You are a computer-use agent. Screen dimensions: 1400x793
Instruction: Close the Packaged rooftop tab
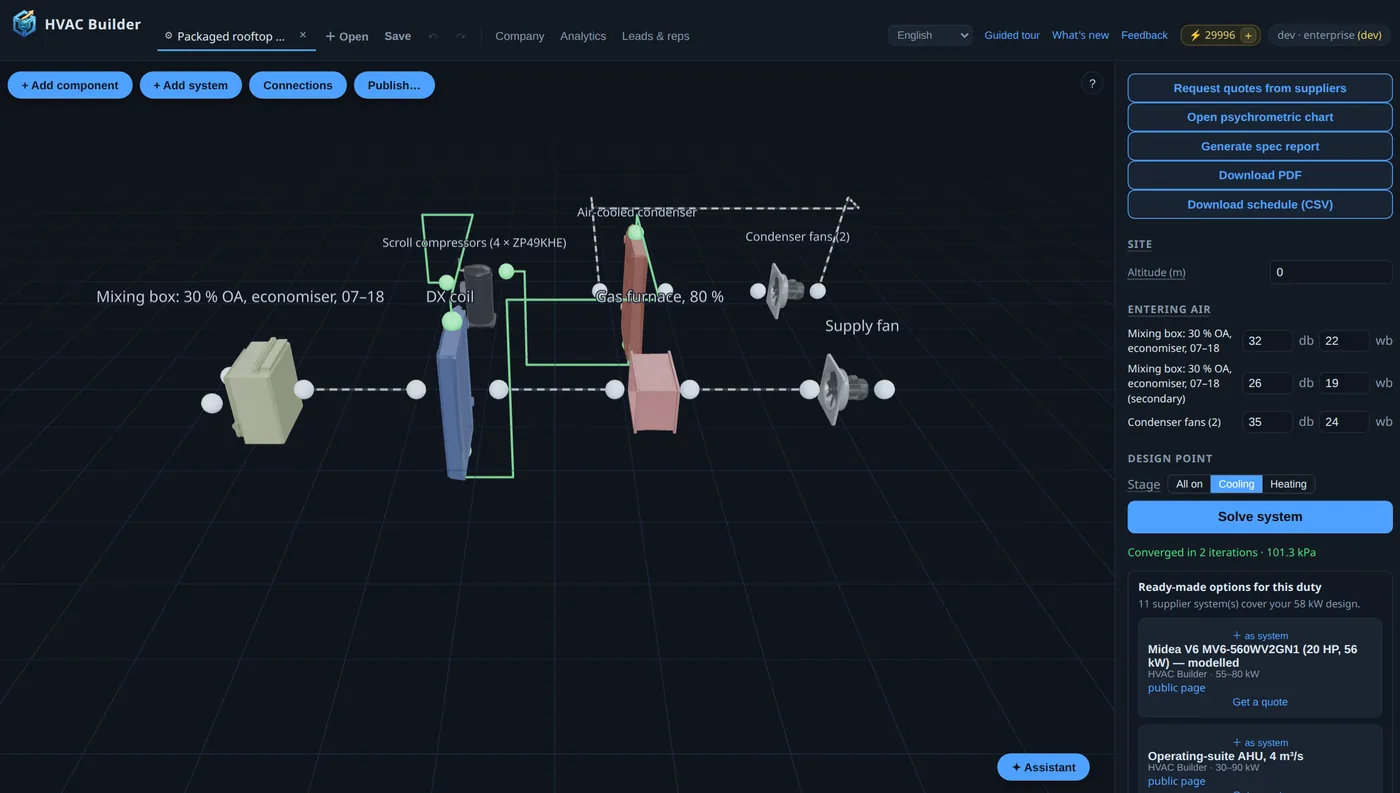point(303,35)
